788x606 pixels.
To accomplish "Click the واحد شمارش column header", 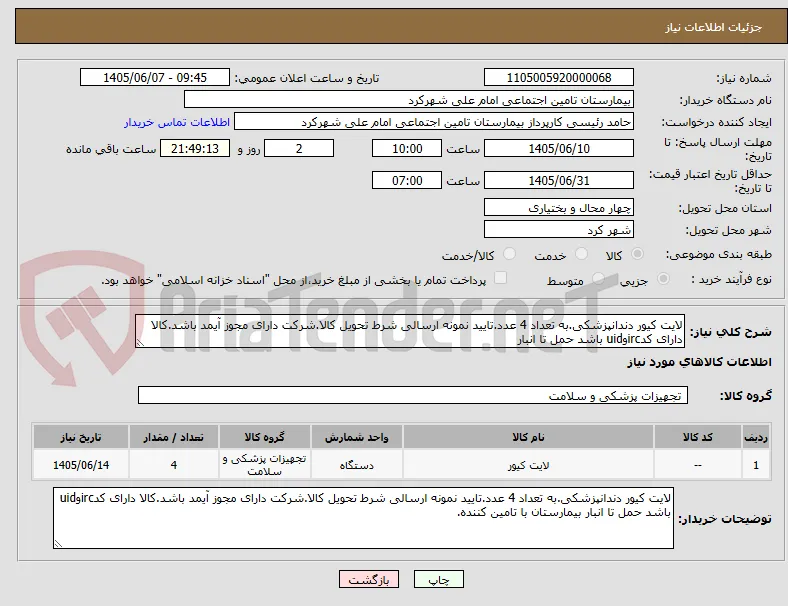I will tap(356, 437).
